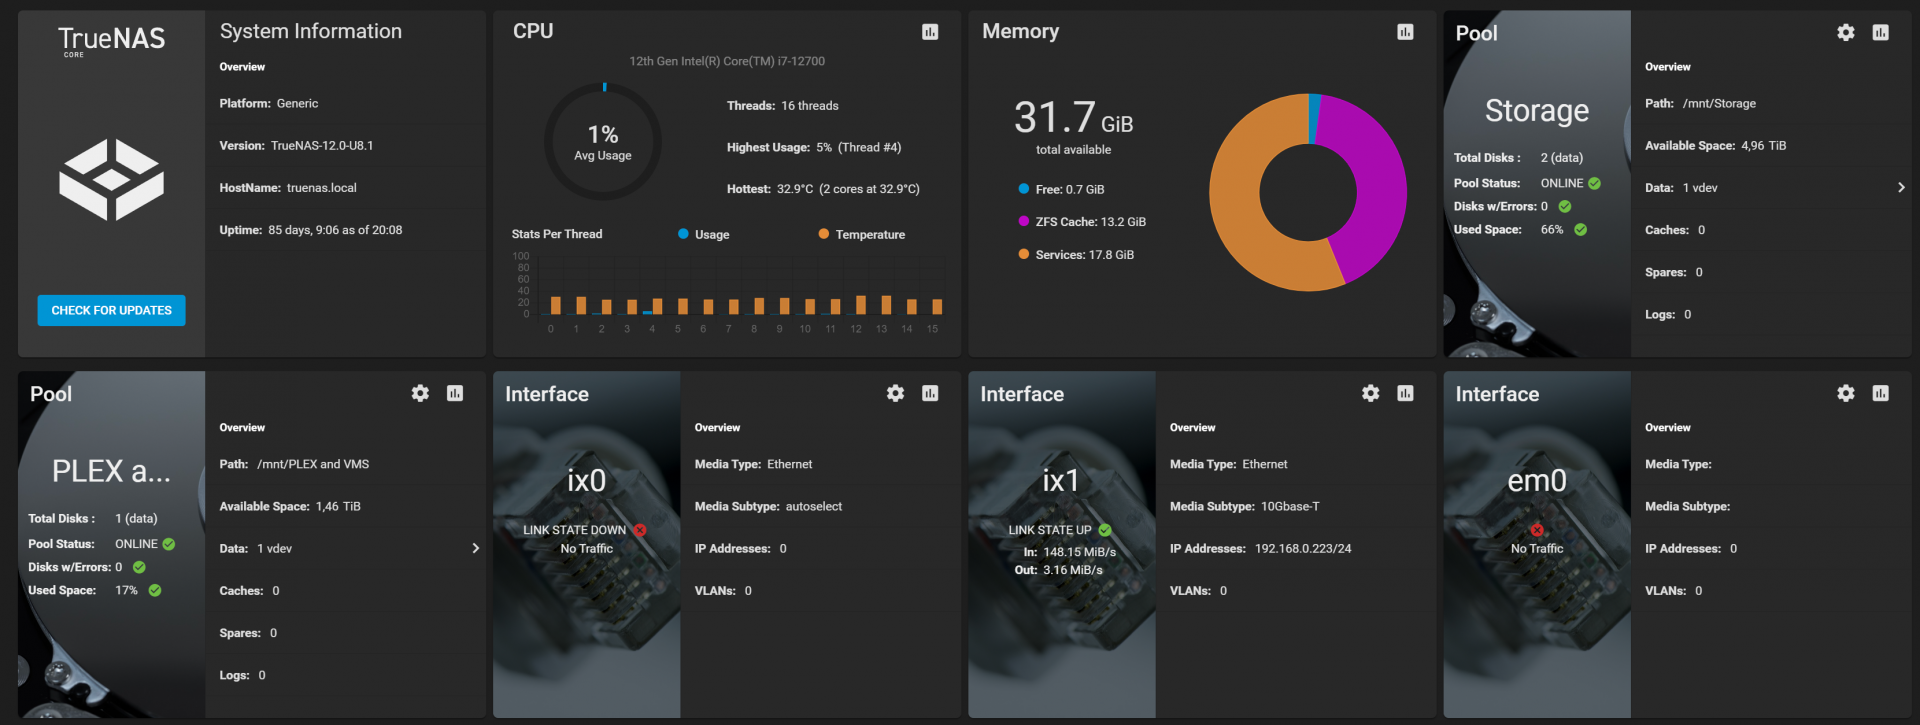
Task: Click the CHECK FOR UPDATES button
Action: [111, 310]
